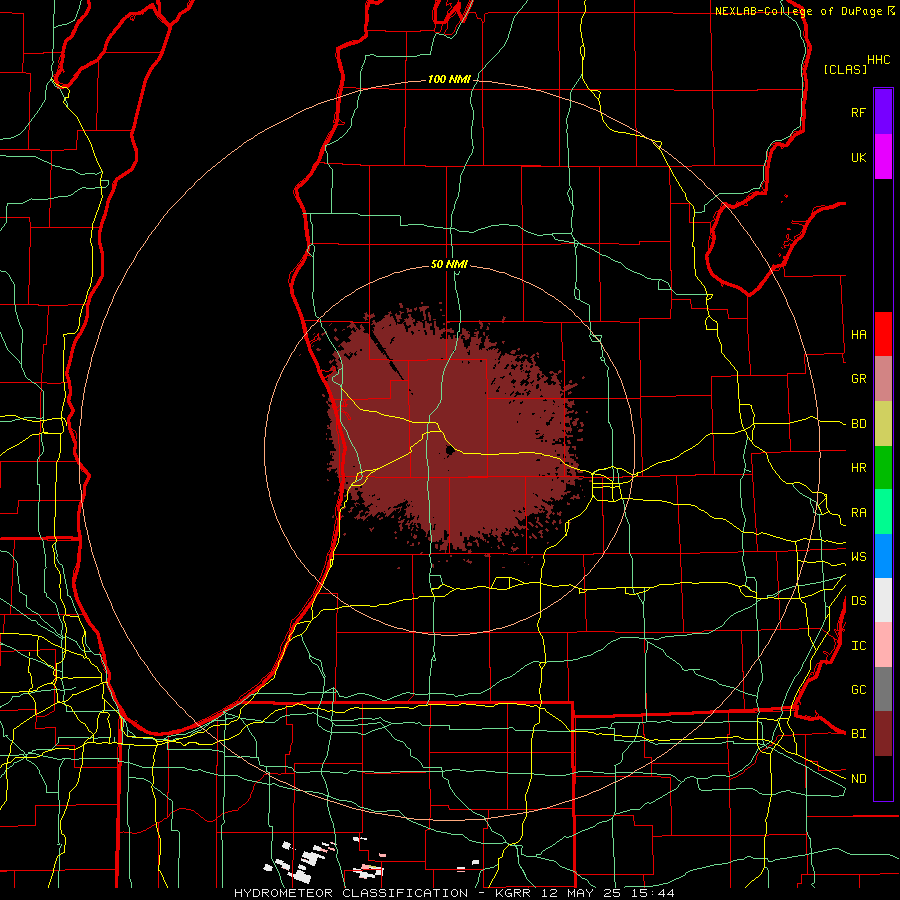Click the RF legend label
900x900 pixels.
coord(858,112)
